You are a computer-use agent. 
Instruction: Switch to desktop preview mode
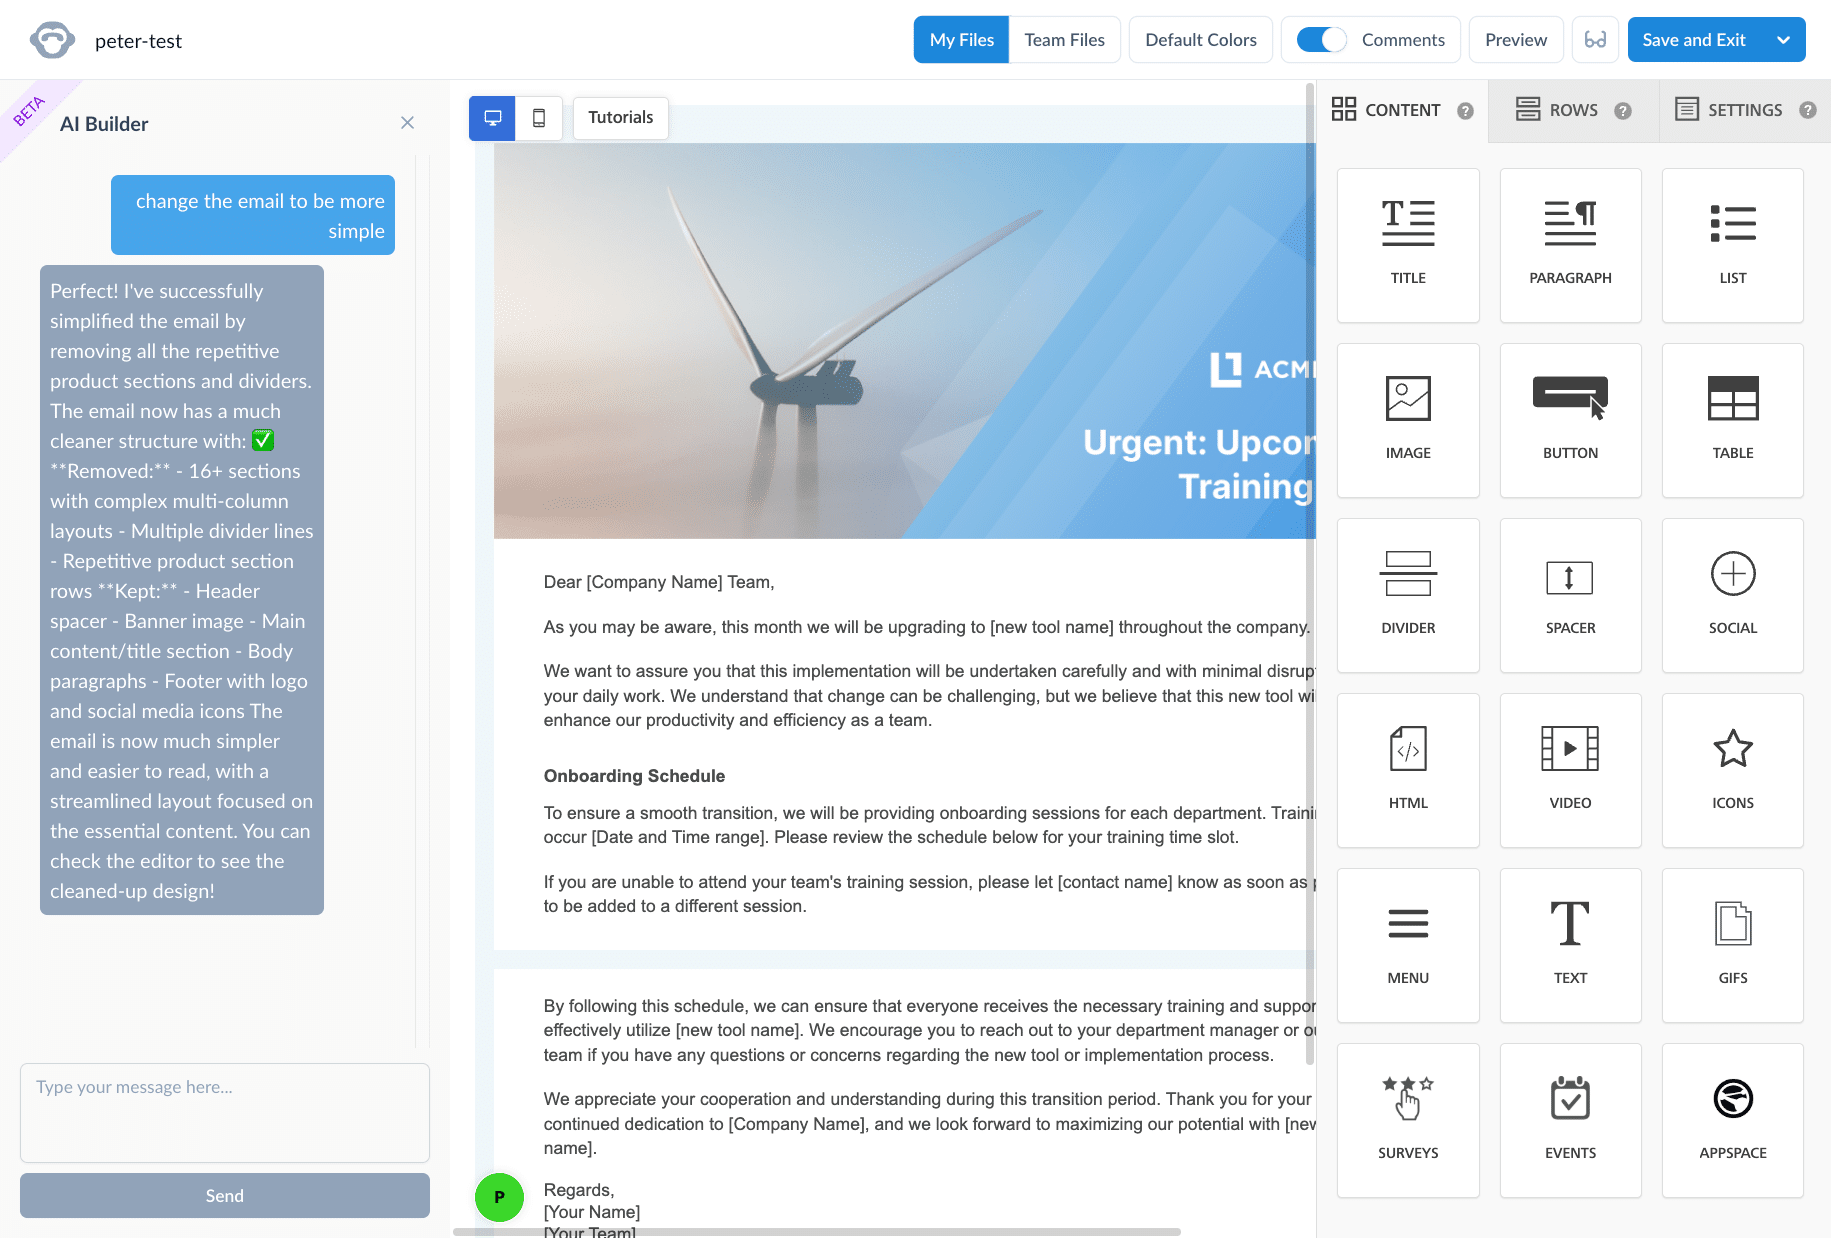click(492, 118)
